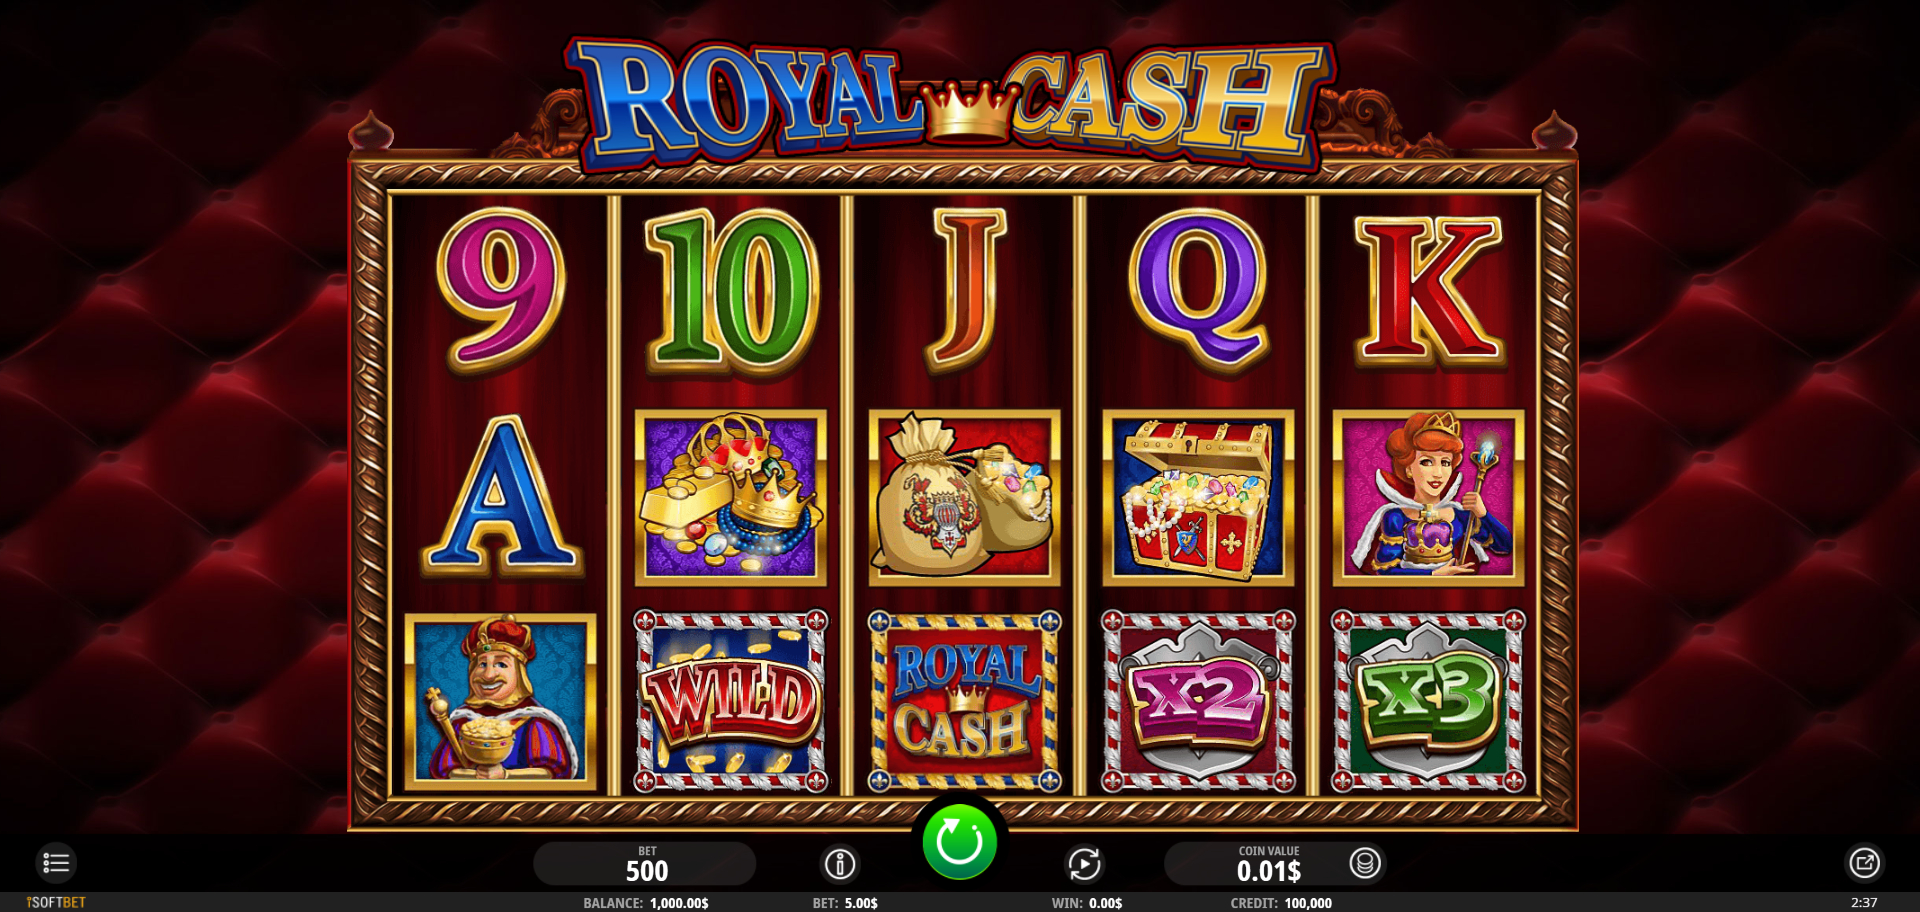The width and height of the screenshot is (1920, 912).
Task: Click the treasure chest symbol
Action: [1198, 497]
